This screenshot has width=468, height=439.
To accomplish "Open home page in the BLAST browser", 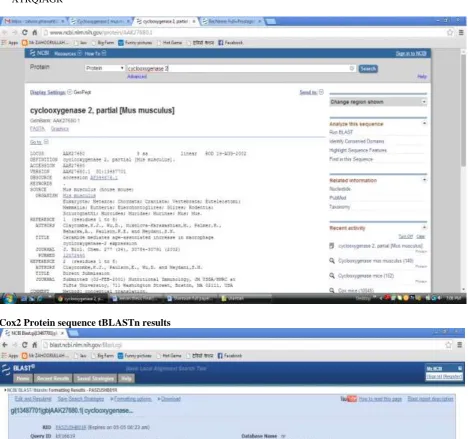I will coord(34,345).
